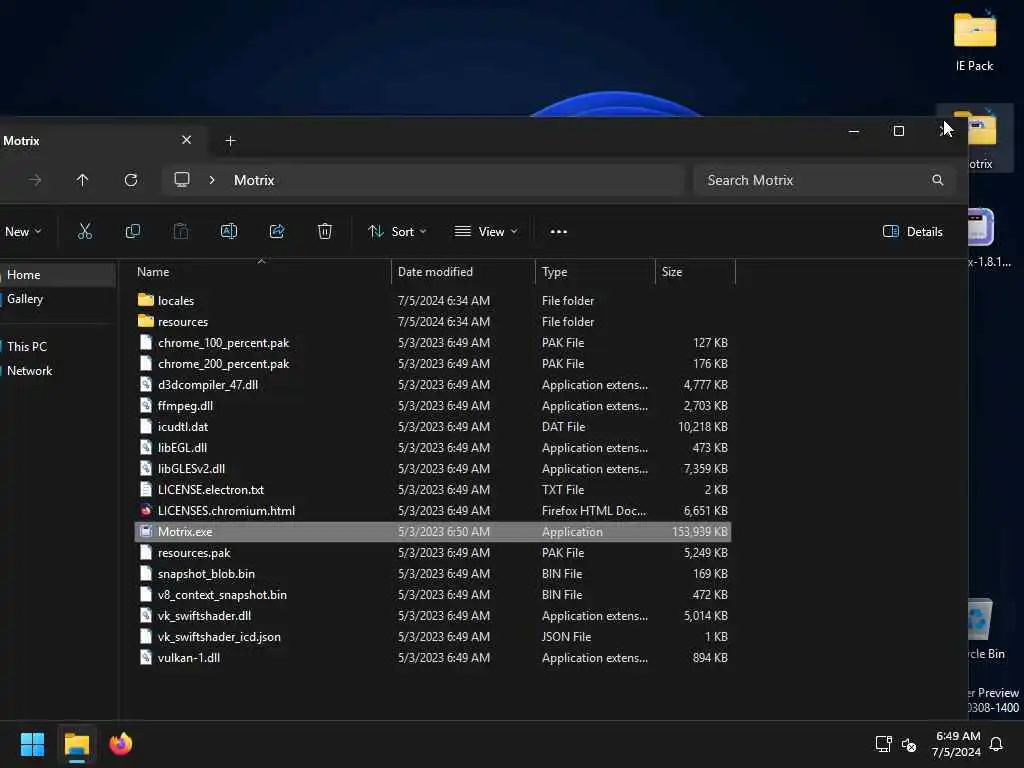Open the Sort dropdown
The height and width of the screenshot is (768, 1024).
click(397, 232)
